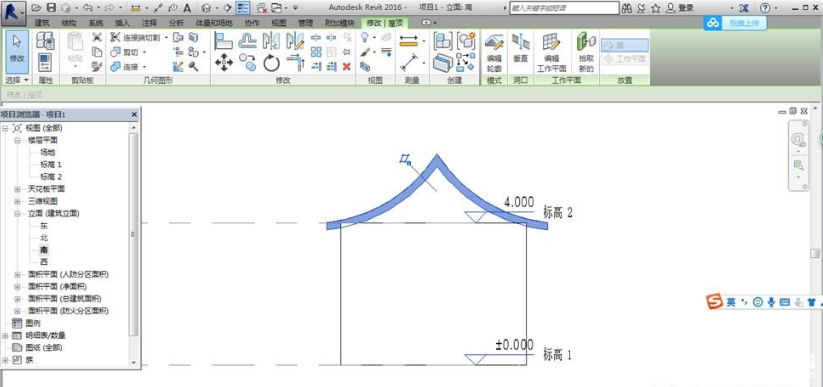Click the project browser vertical scrollbar
This screenshot has width=823, height=387.
134,234
